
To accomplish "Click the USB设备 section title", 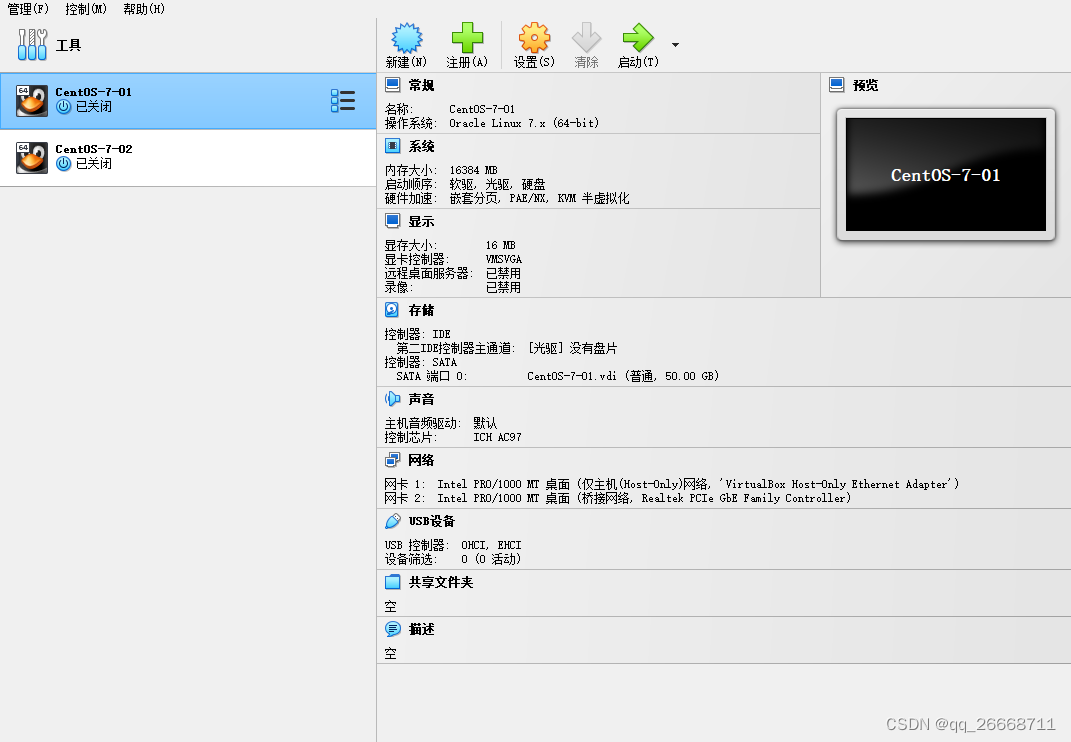I will [x=432, y=521].
